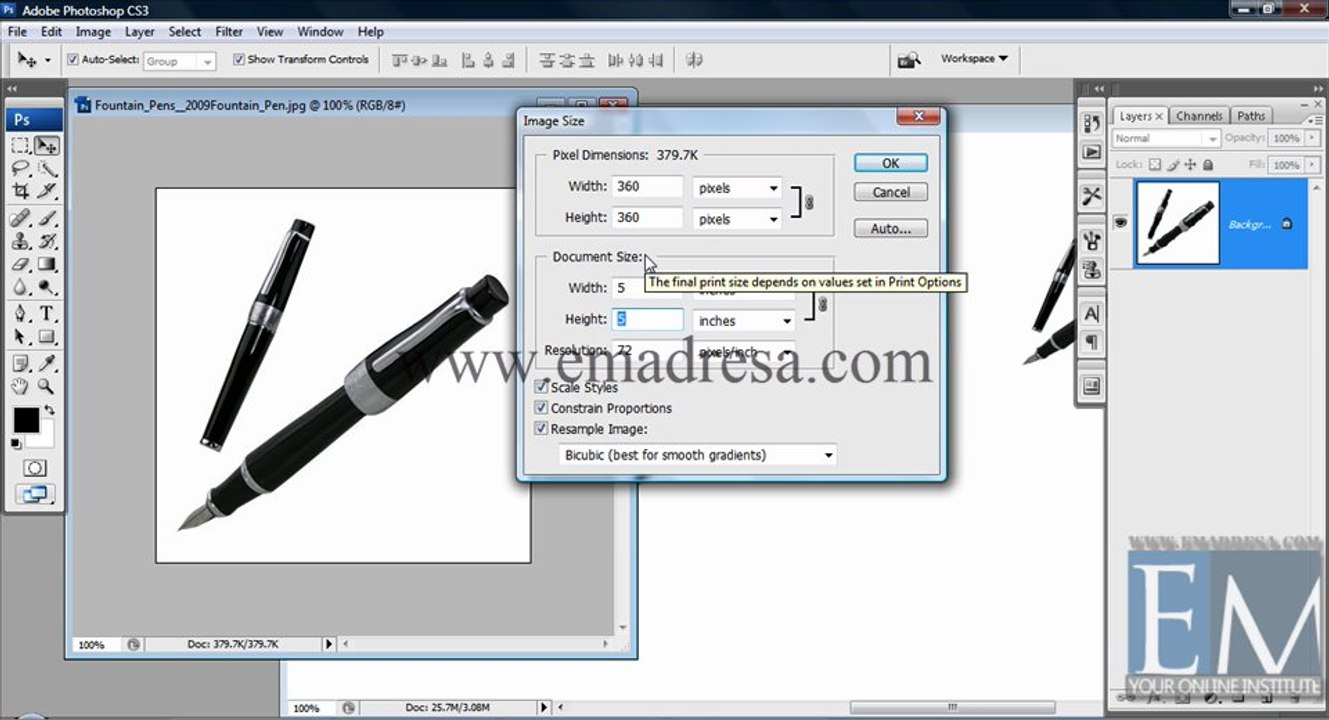Click the Go to Bridge icon
The height and width of the screenshot is (720, 1329).
coord(908,60)
